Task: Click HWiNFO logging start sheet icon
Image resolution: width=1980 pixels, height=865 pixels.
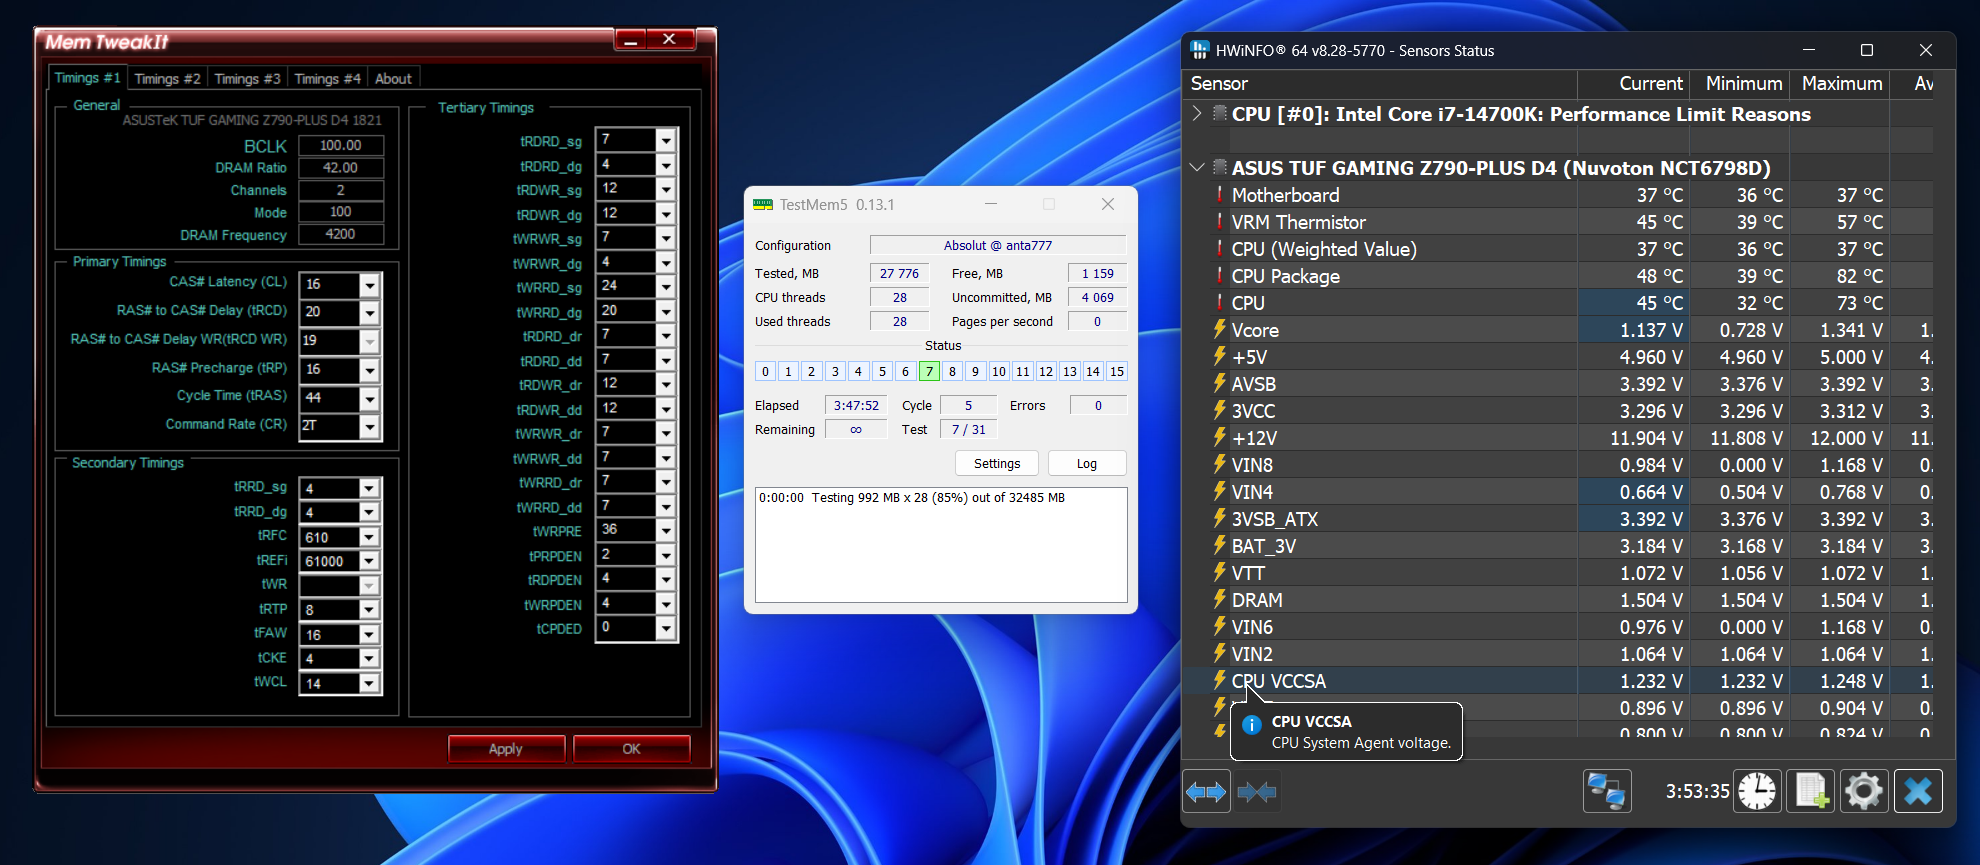Action: (x=1811, y=792)
